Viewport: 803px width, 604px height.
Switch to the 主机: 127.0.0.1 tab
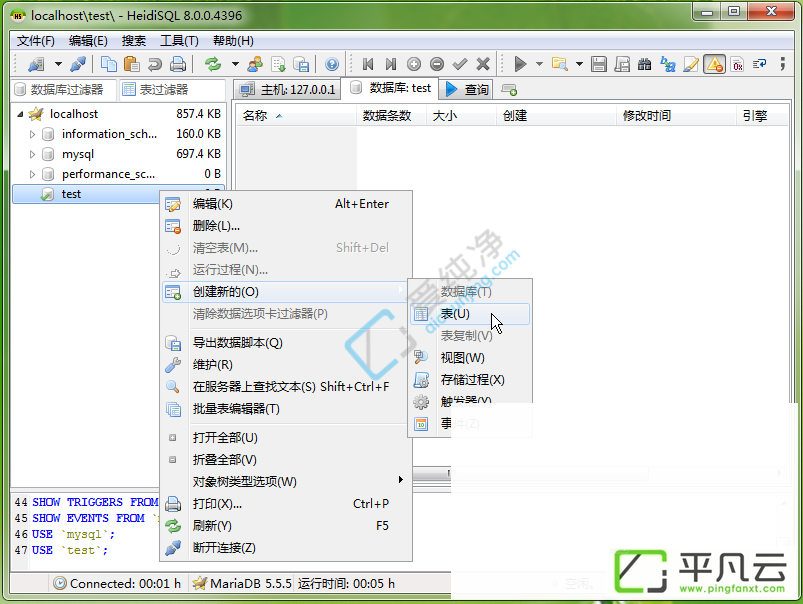[x=288, y=90]
